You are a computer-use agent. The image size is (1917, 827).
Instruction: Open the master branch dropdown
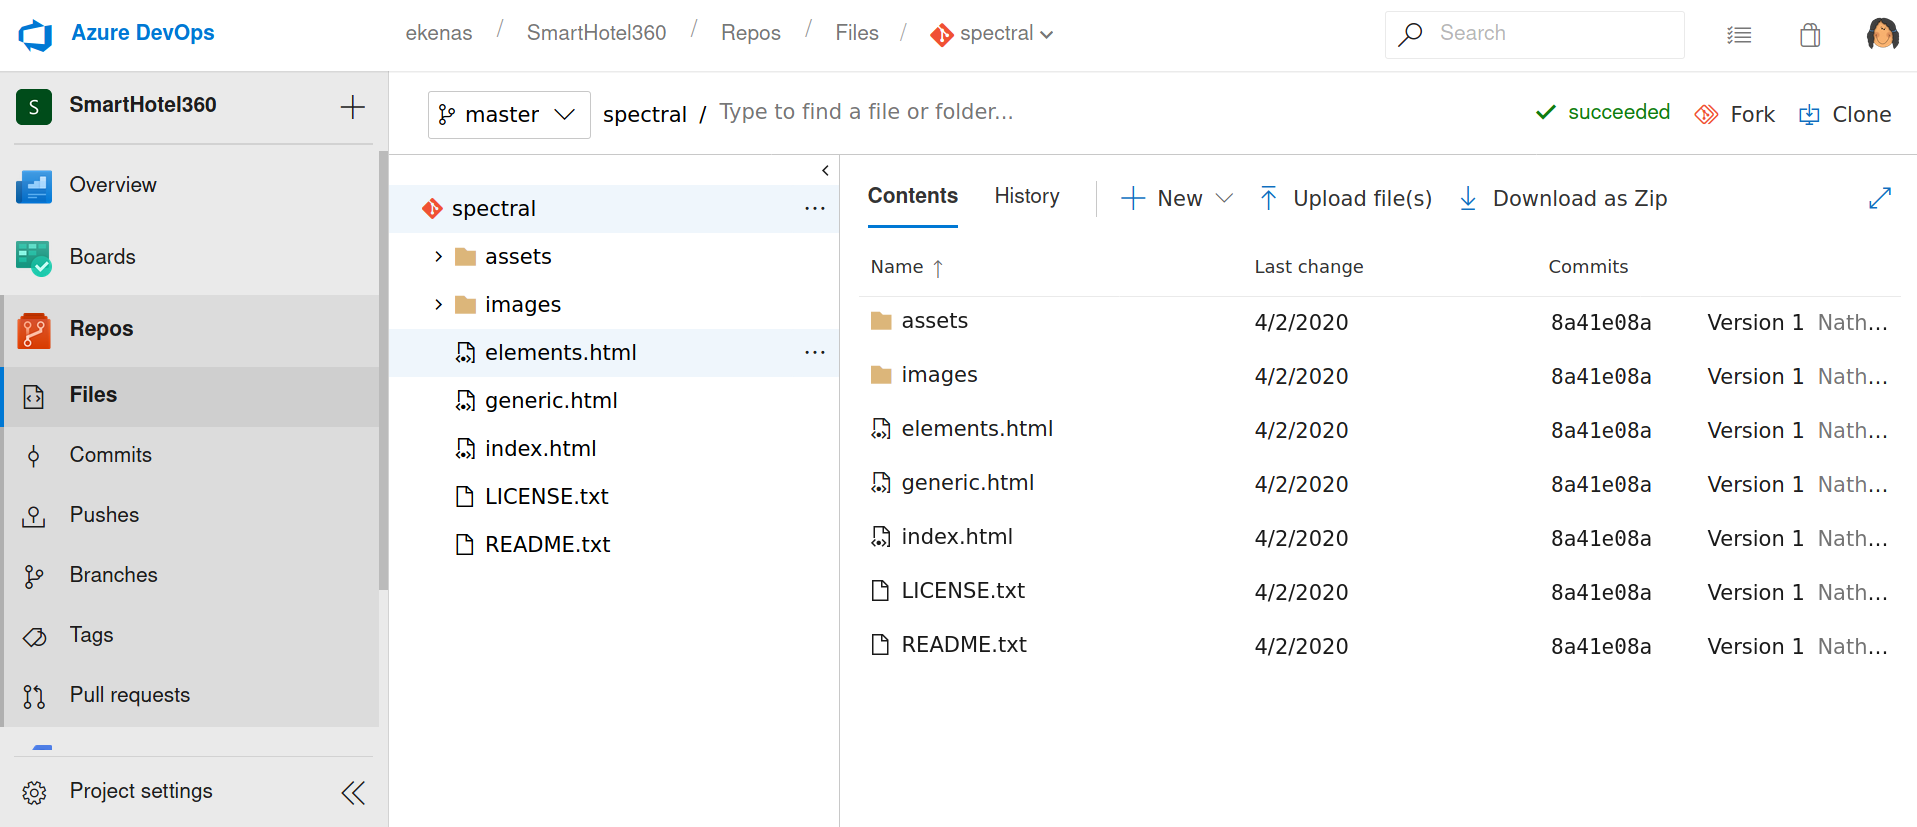coord(508,115)
